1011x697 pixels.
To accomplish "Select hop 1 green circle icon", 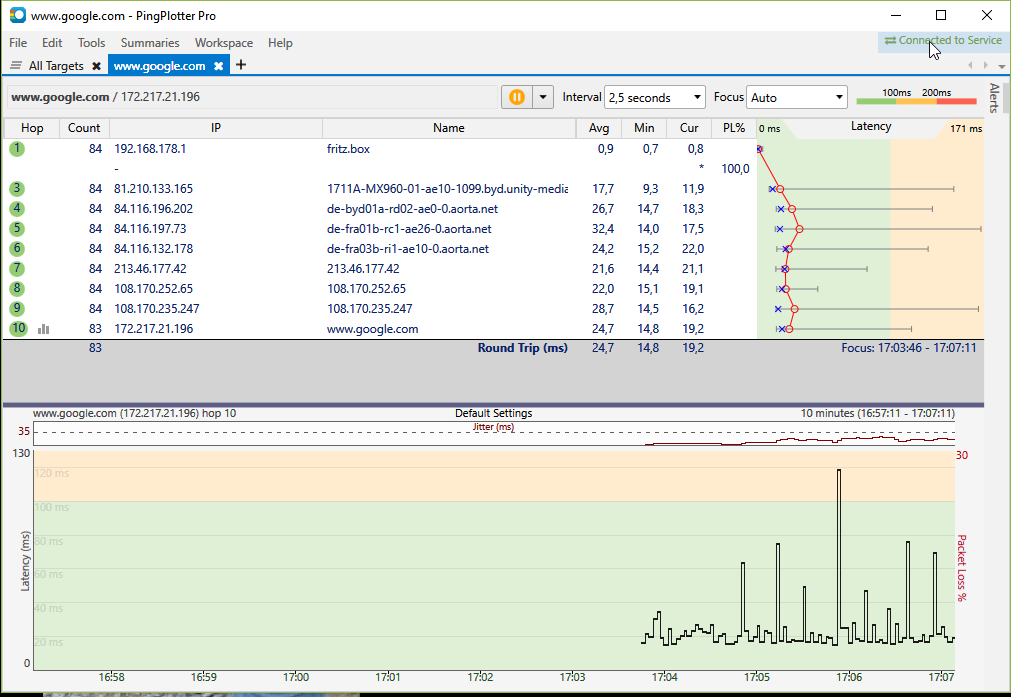I will (x=17, y=149).
